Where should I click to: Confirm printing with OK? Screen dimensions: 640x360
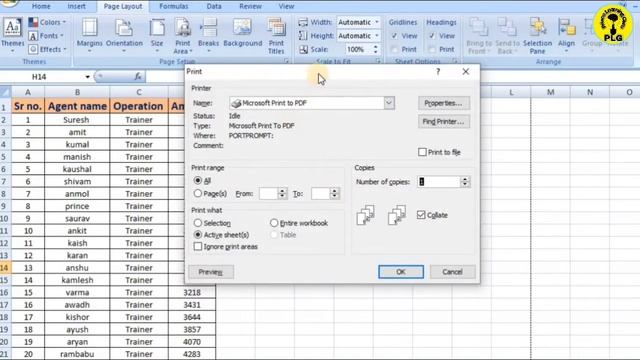401,272
